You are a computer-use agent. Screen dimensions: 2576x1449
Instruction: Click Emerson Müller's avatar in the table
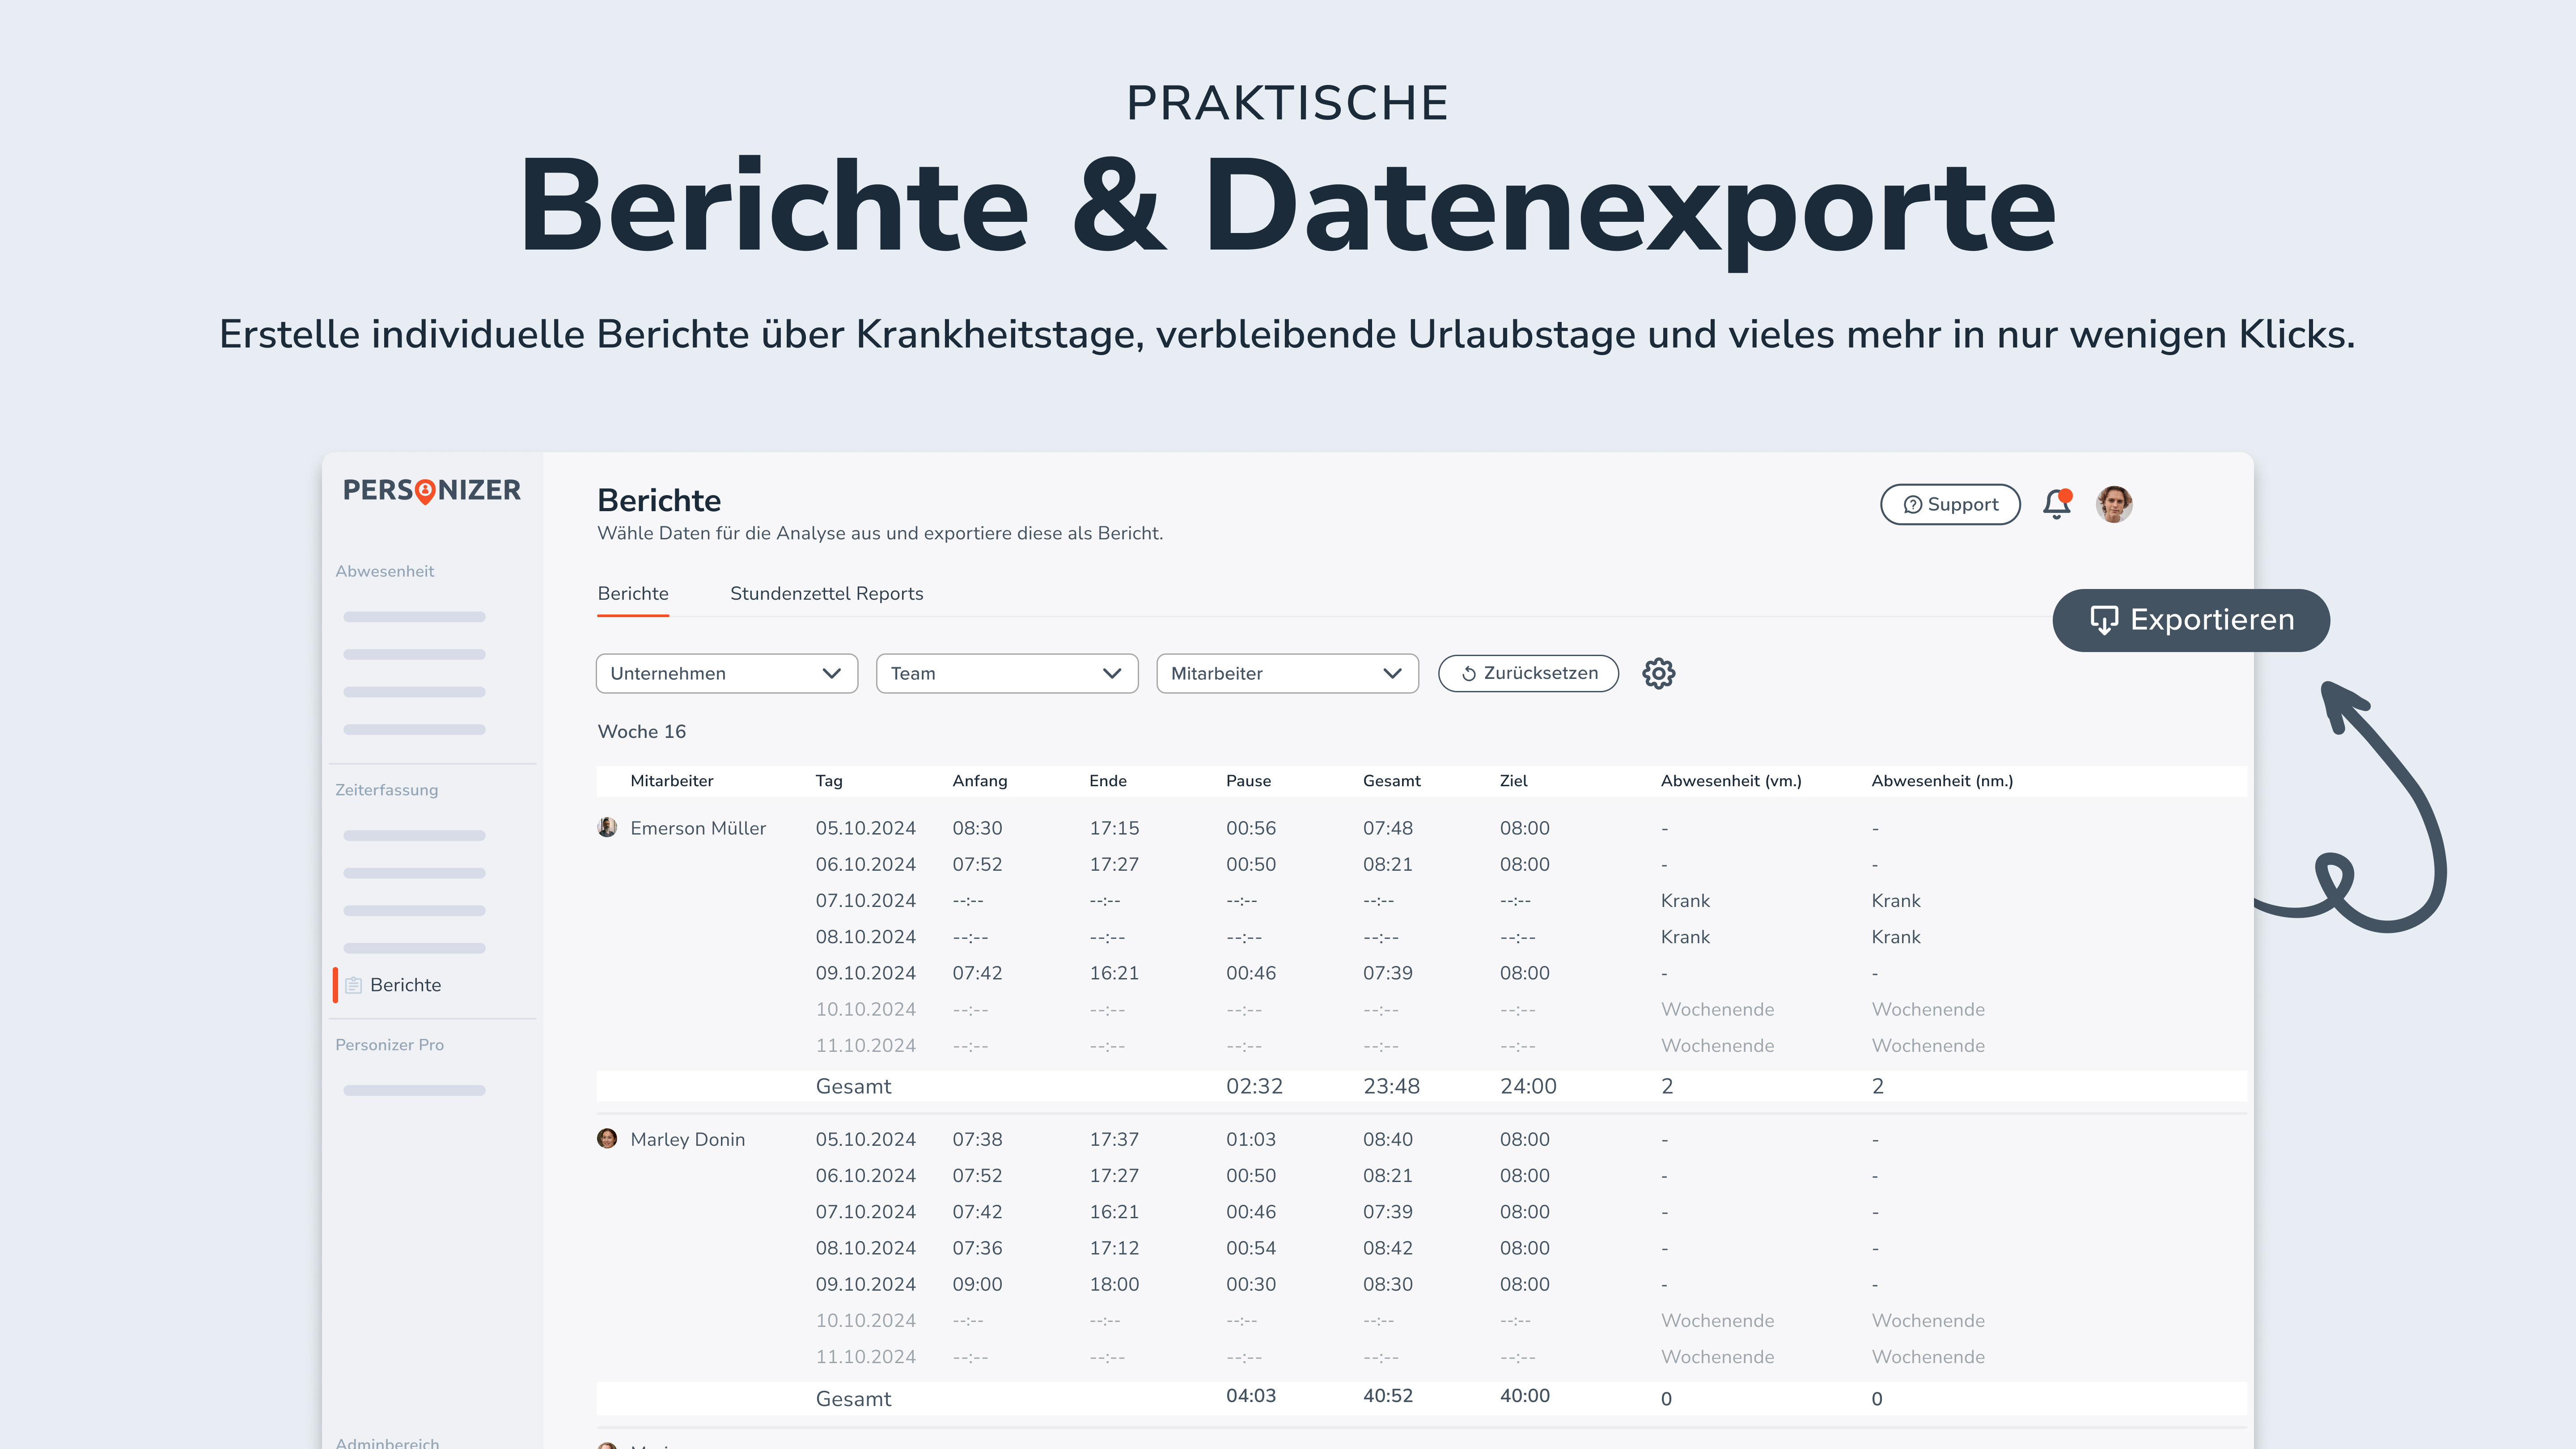(x=607, y=827)
